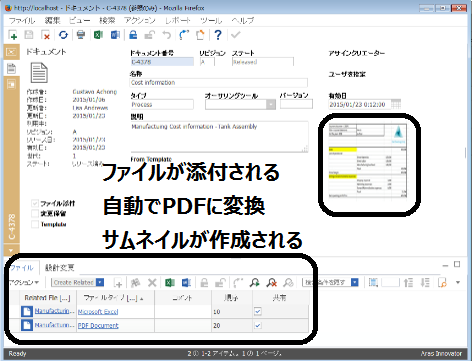Image resolution: width=472 pixels, height=361 pixels.
Task: Open the ビュー menu
Action: tap(80, 21)
